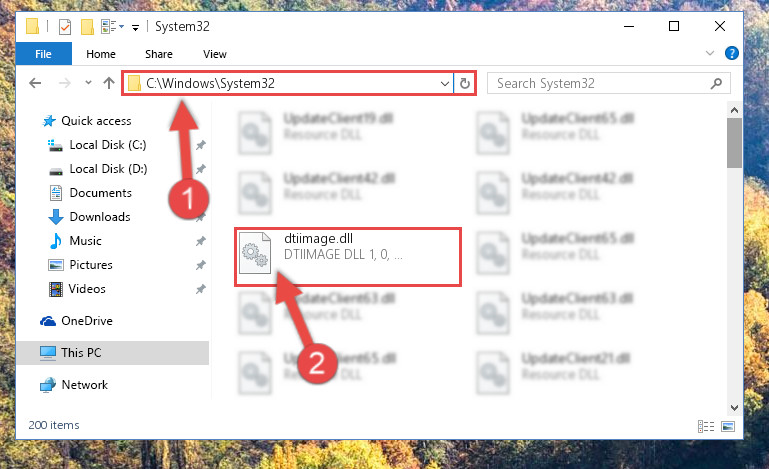Viewport: 769px width, 469px height.
Task: Refresh the System32 folder view
Action: 464,83
